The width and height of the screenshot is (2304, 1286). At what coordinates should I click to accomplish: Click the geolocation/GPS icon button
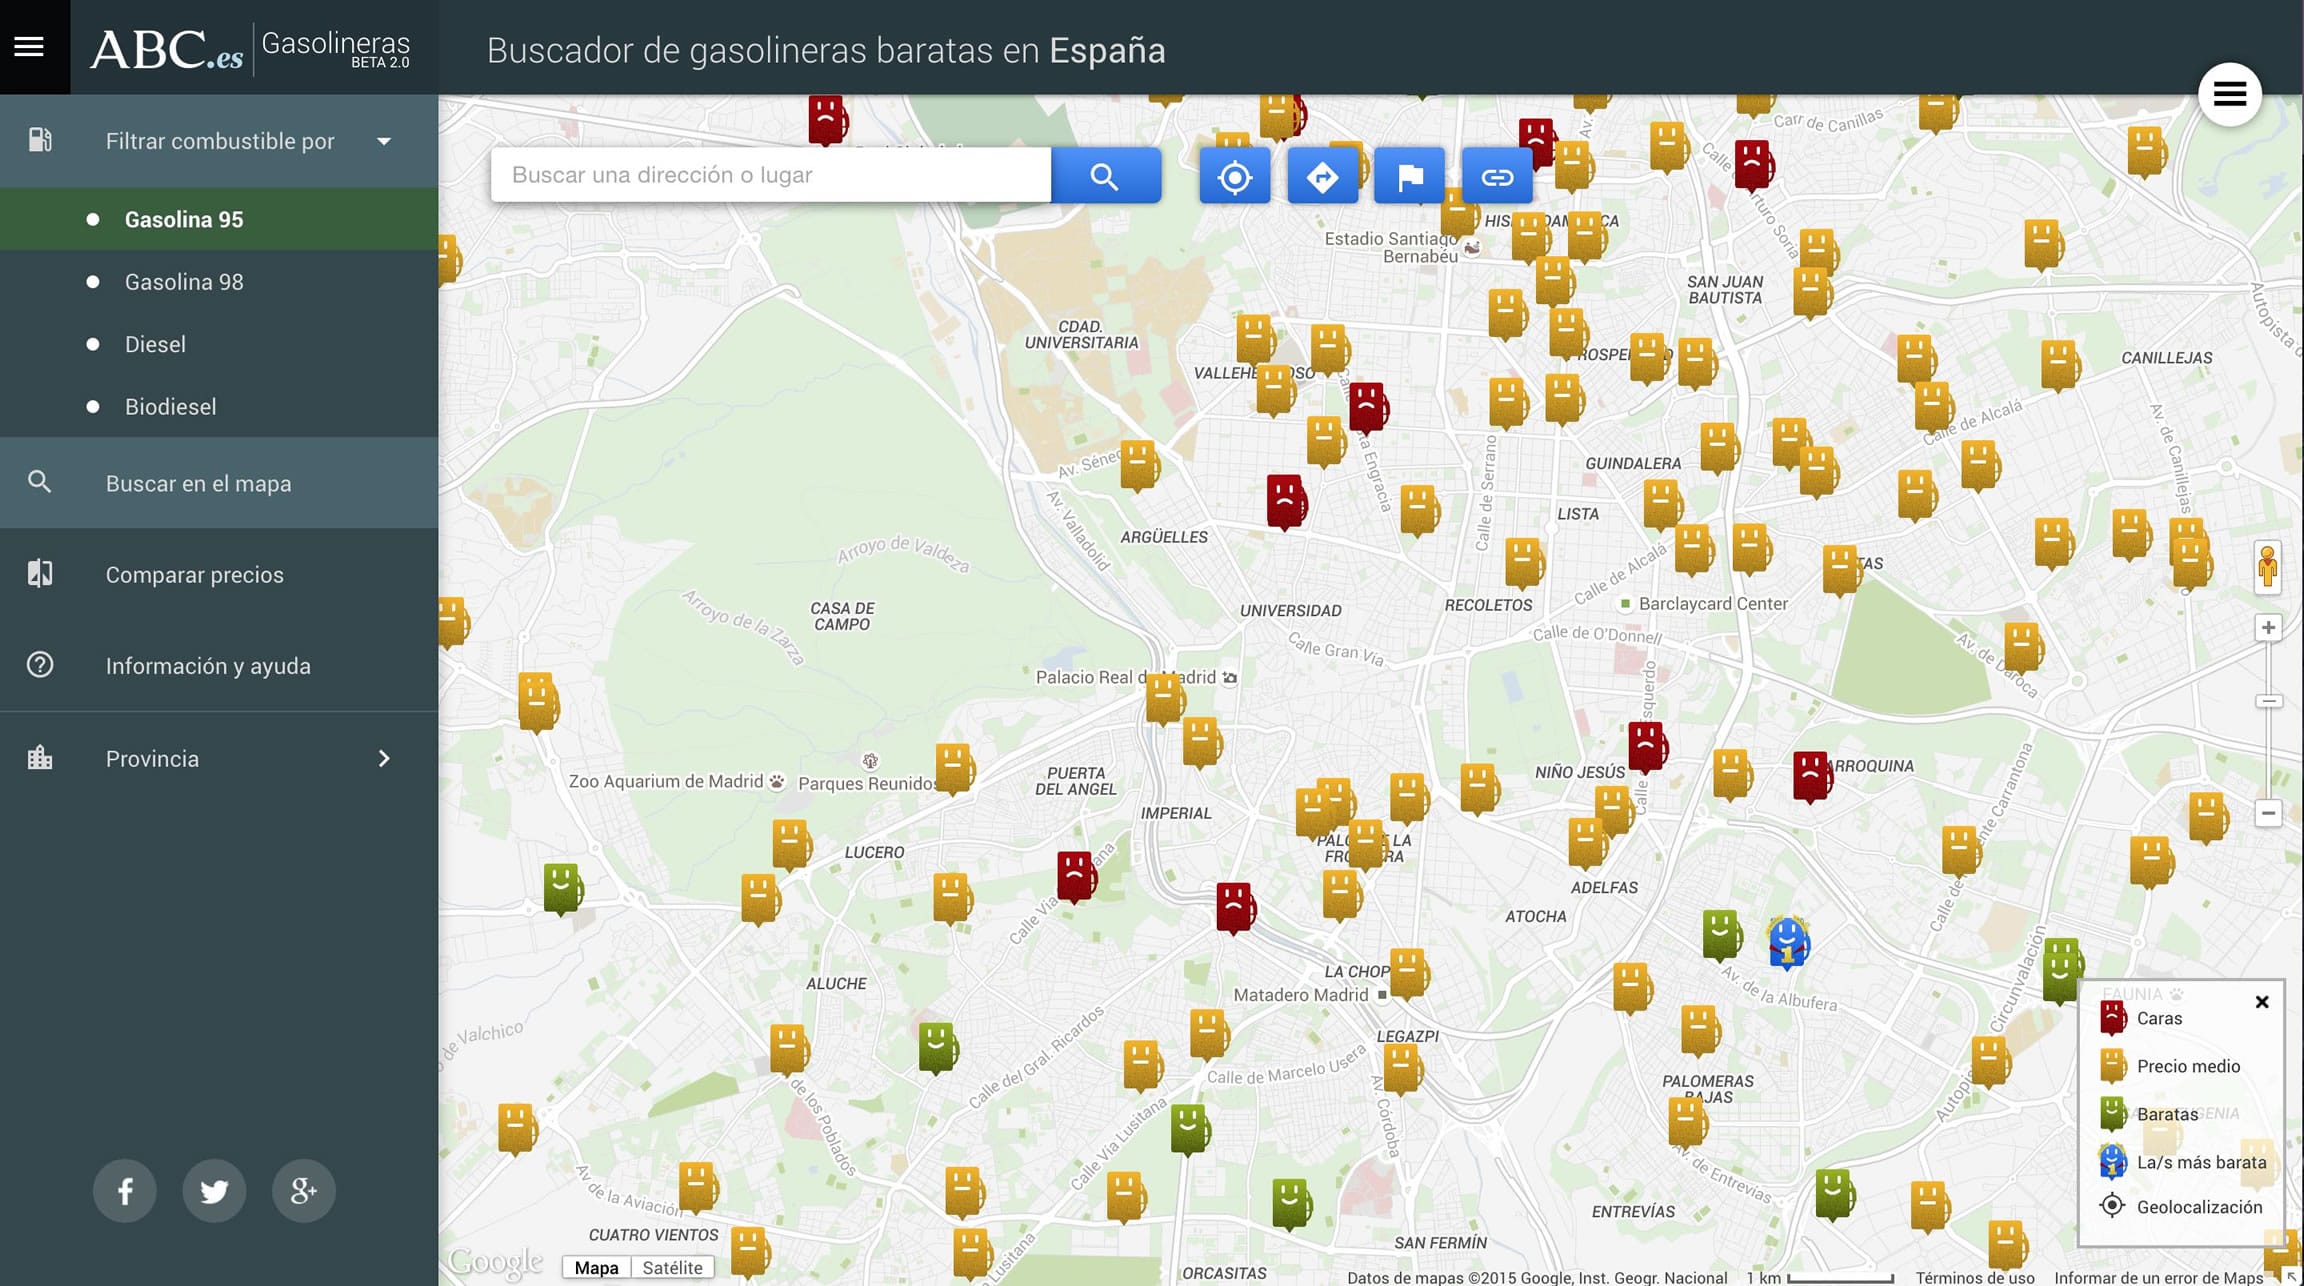pos(1233,174)
